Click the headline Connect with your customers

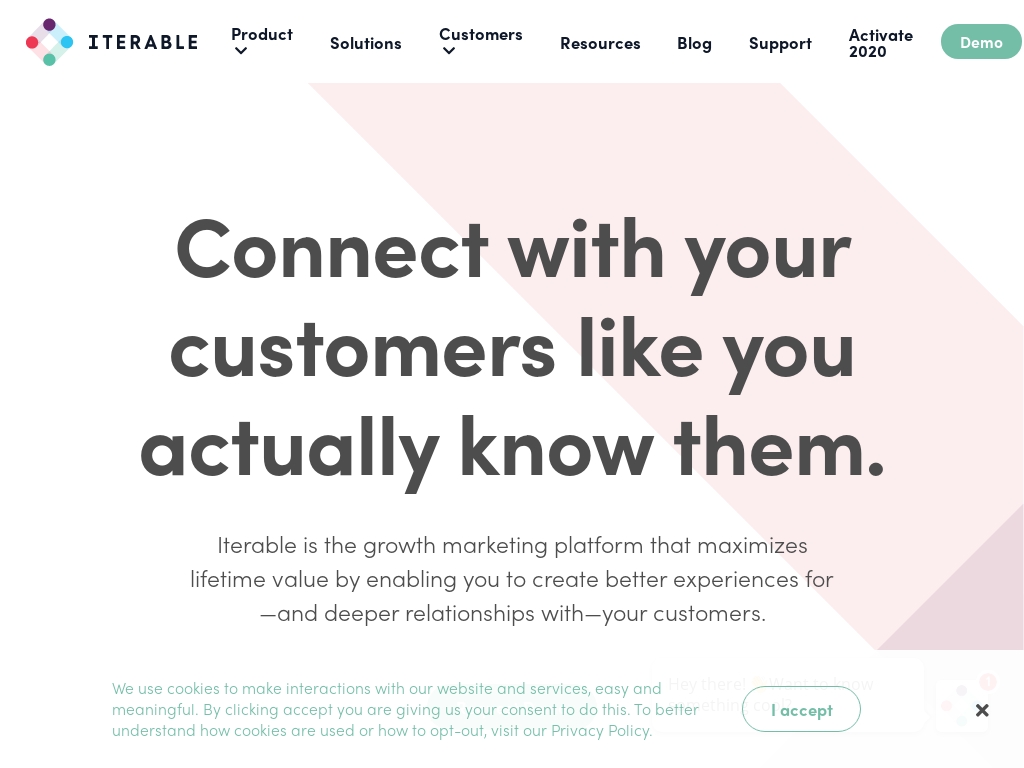pyautogui.click(x=512, y=346)
